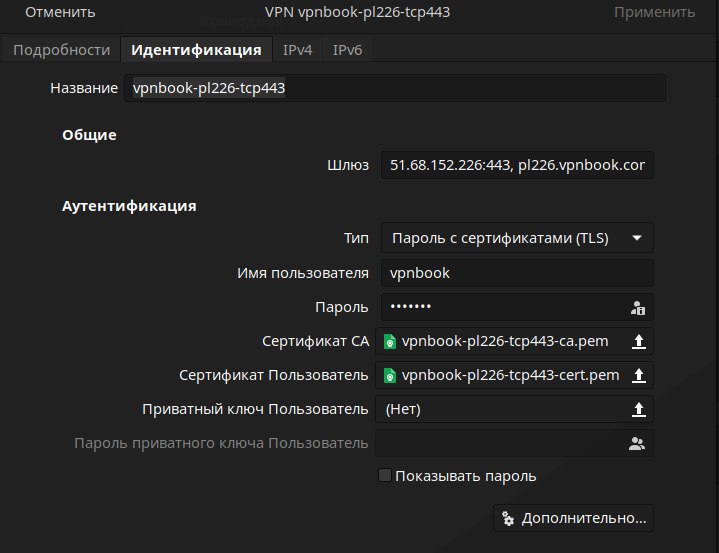Click users icon in private key password field
719x553 pixels.
637,443
